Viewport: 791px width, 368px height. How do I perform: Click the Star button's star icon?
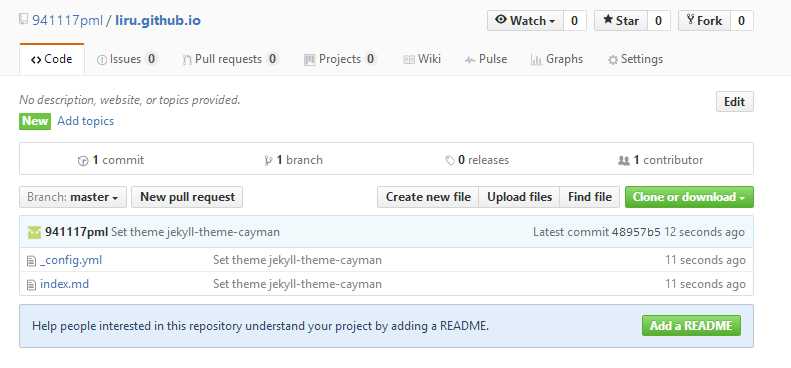pos(608,20)
